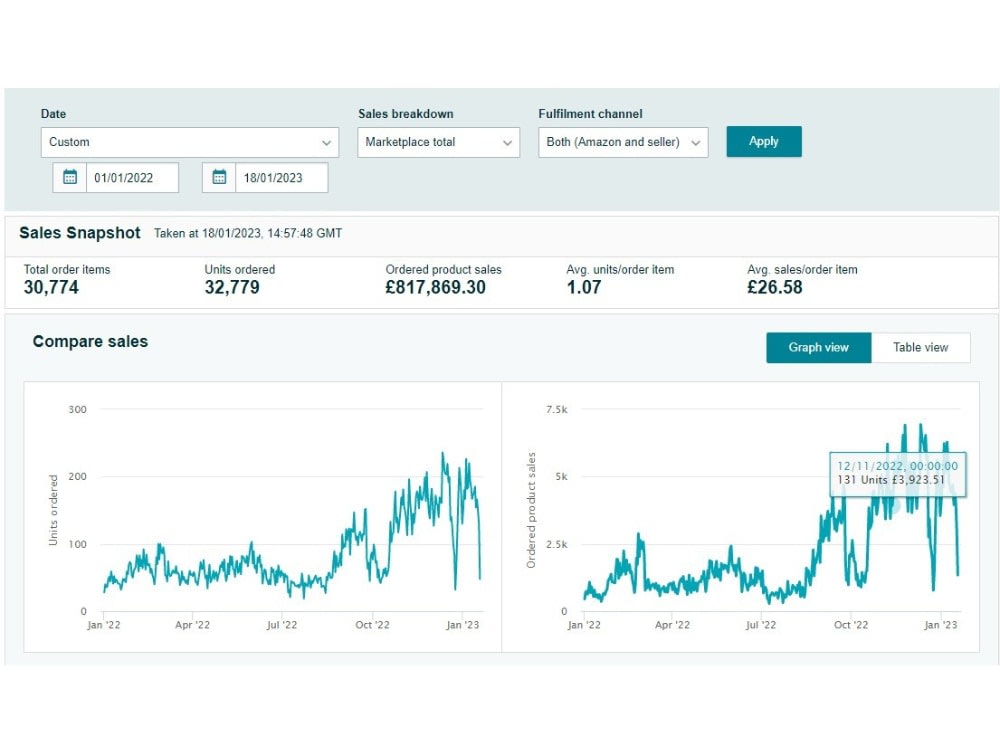Open the Marketplace total sales breakdown dropdown
The height and width of the screenshot is (750, 1000).
coord(438,142)
